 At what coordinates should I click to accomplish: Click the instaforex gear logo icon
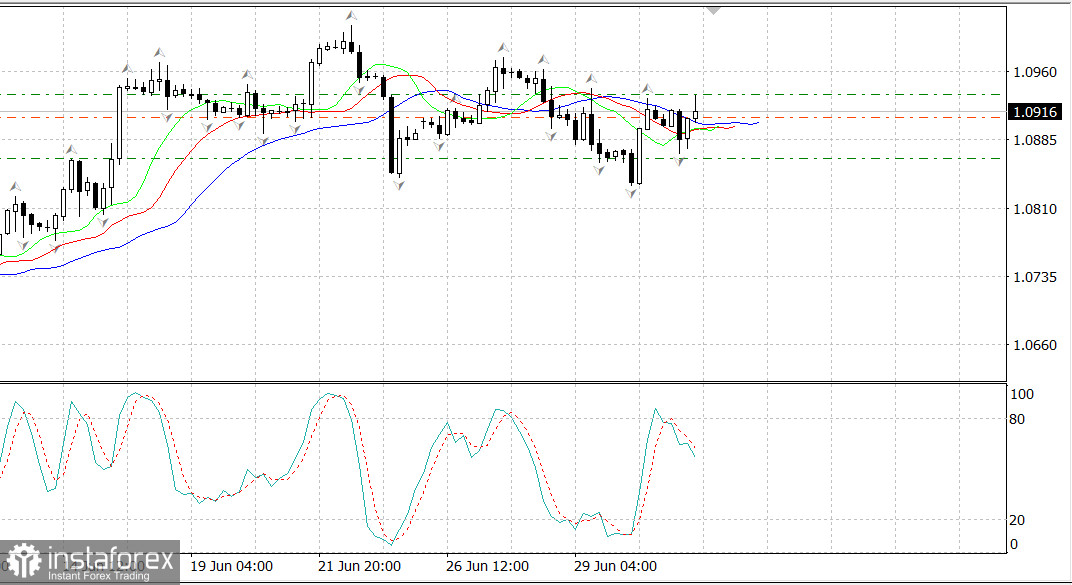click(x=22, y=562)
